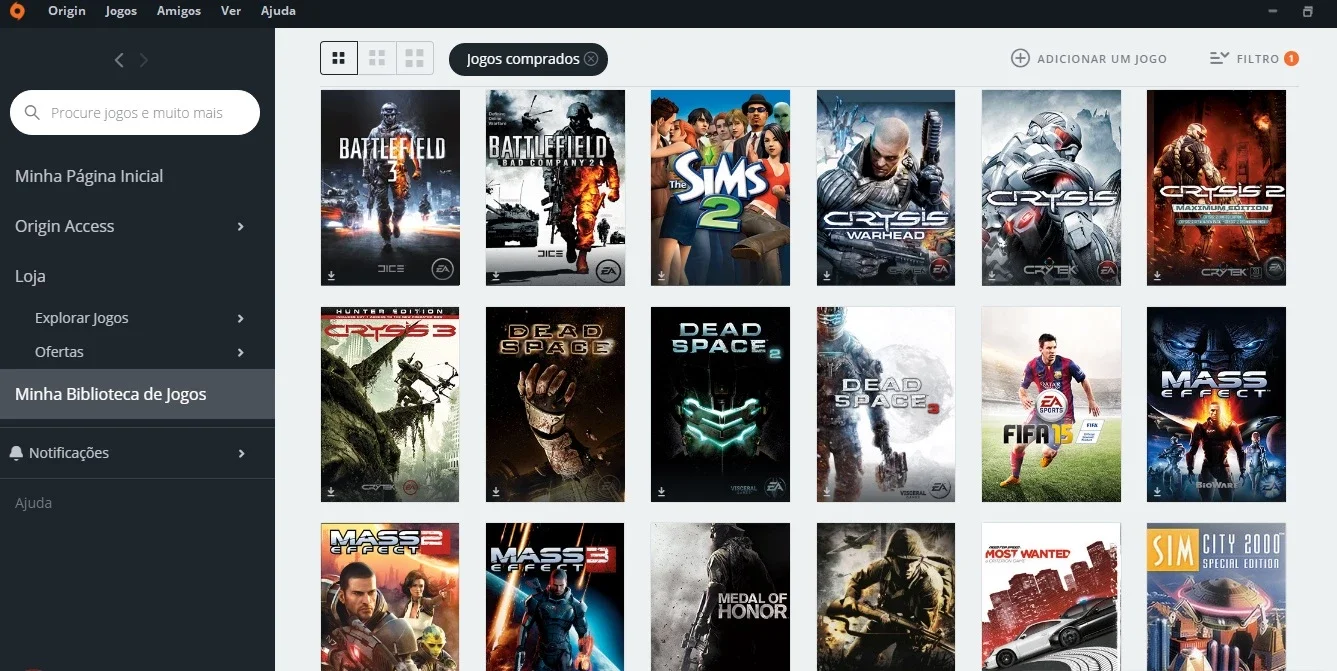Screen dimensions: 1337x671
Task: Expand Ofertas chevron
Action: point(241,353)
